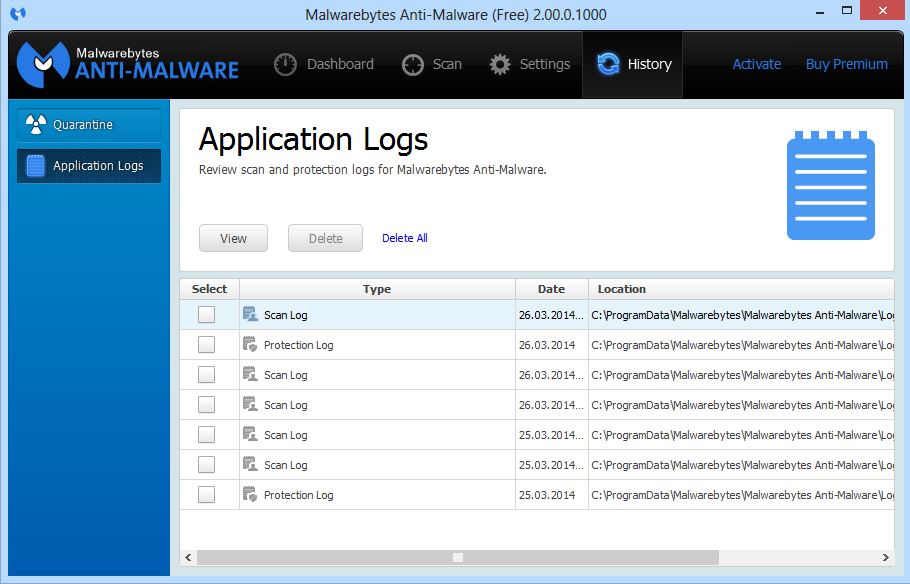Sort by the Location column header
The height and width of the screenshot is (584, 910).
click(741, 289)
